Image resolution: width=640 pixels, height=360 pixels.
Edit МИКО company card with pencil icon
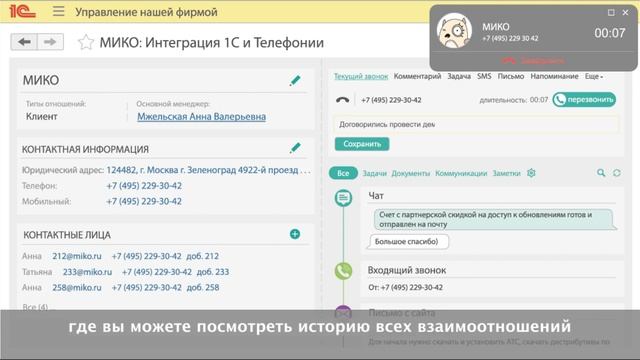coord(295,80)
